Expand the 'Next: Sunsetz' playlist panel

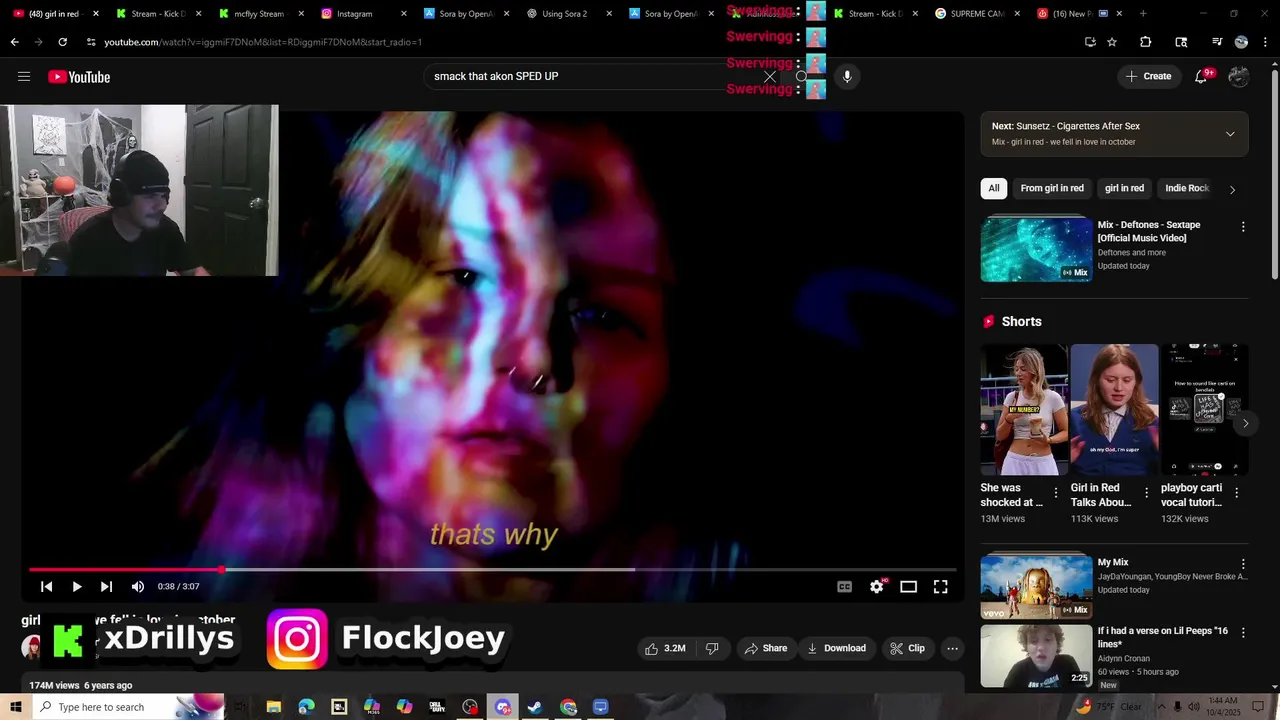click(x=1230, y=134)
